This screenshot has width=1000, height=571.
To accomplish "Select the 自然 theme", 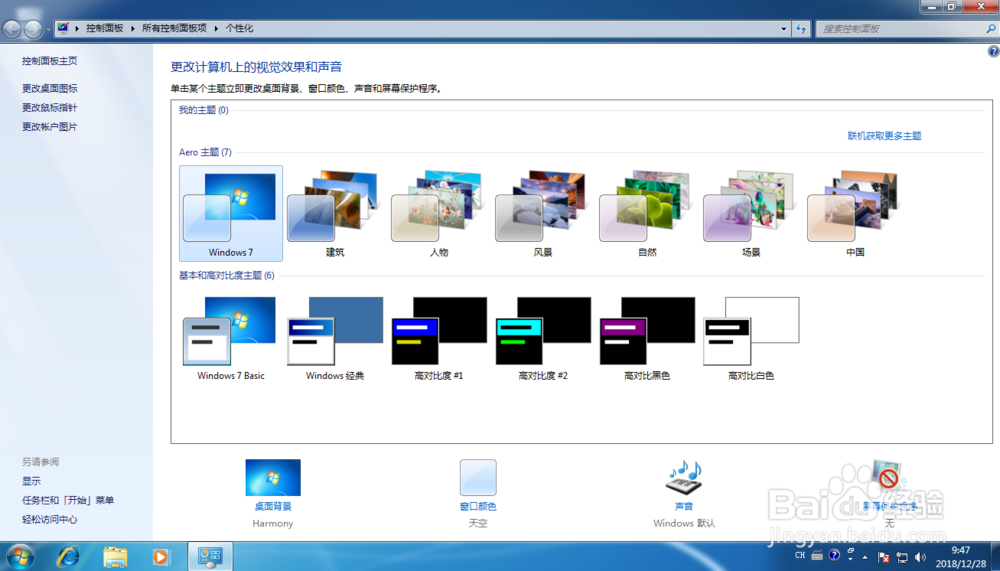I will [647, 214].
